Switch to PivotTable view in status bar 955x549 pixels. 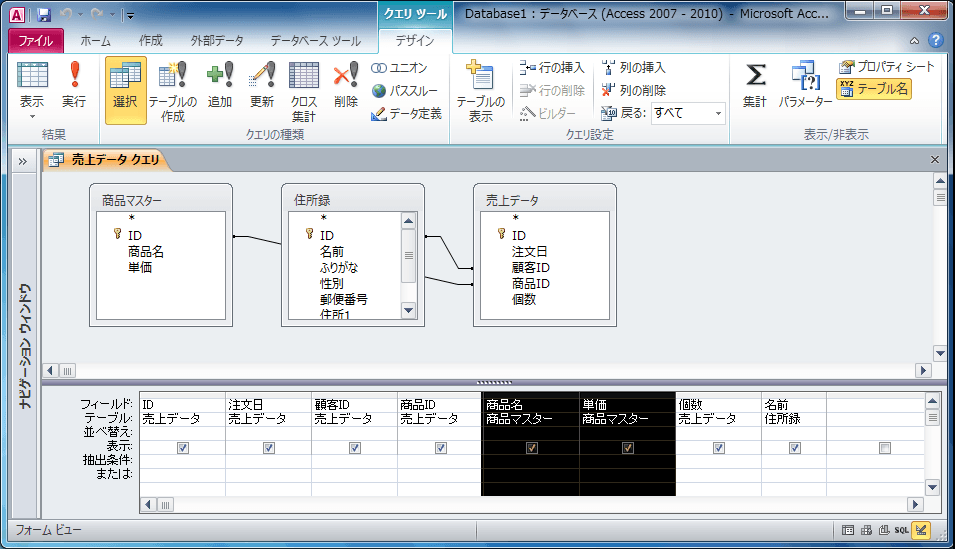[x=866, y=530]
